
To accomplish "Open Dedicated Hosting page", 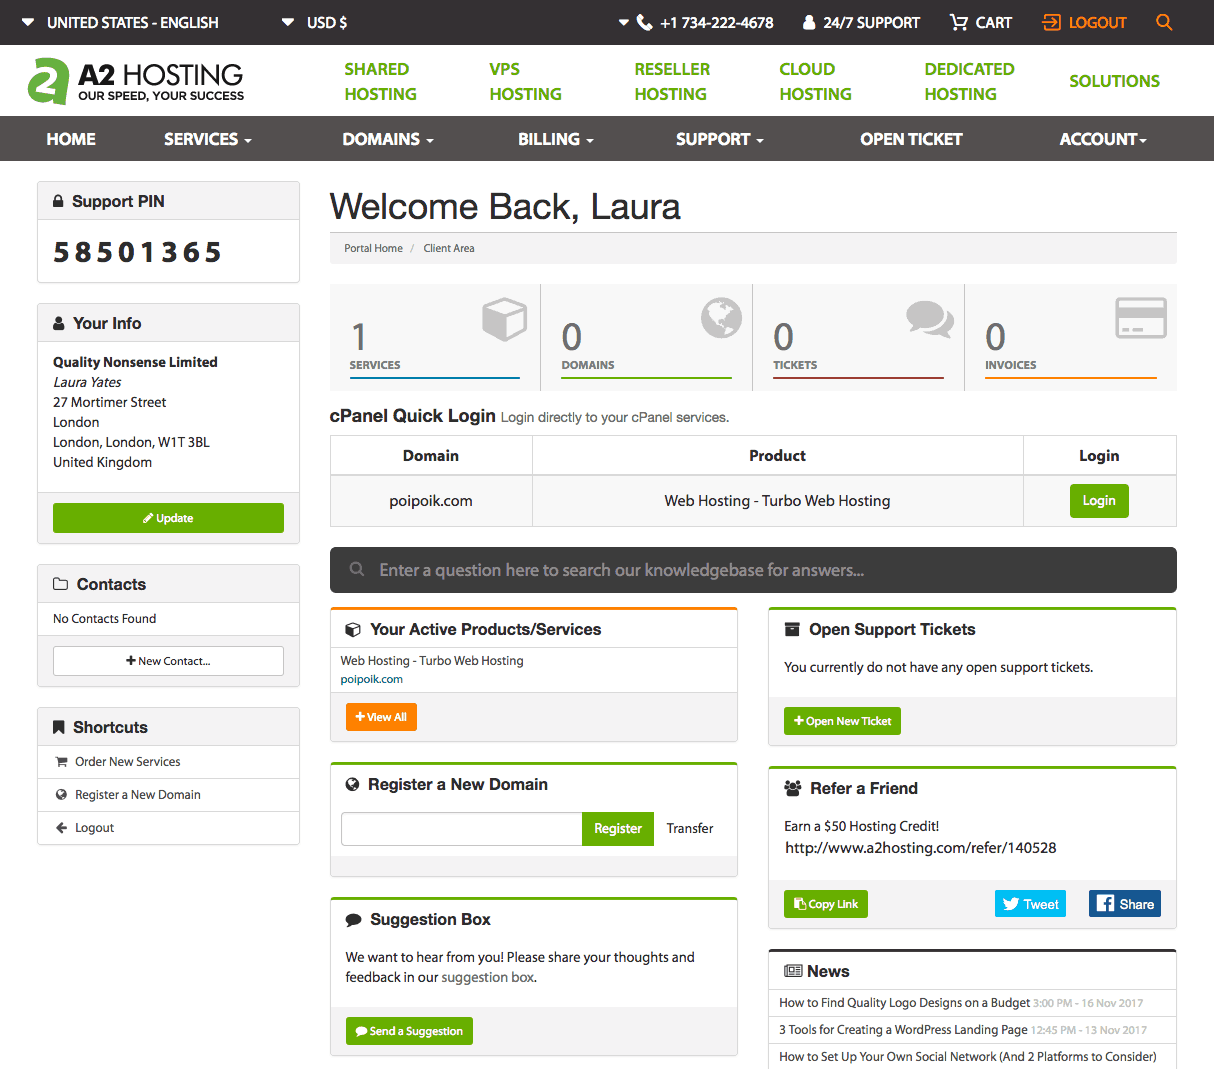I will [x=969, y=81].
